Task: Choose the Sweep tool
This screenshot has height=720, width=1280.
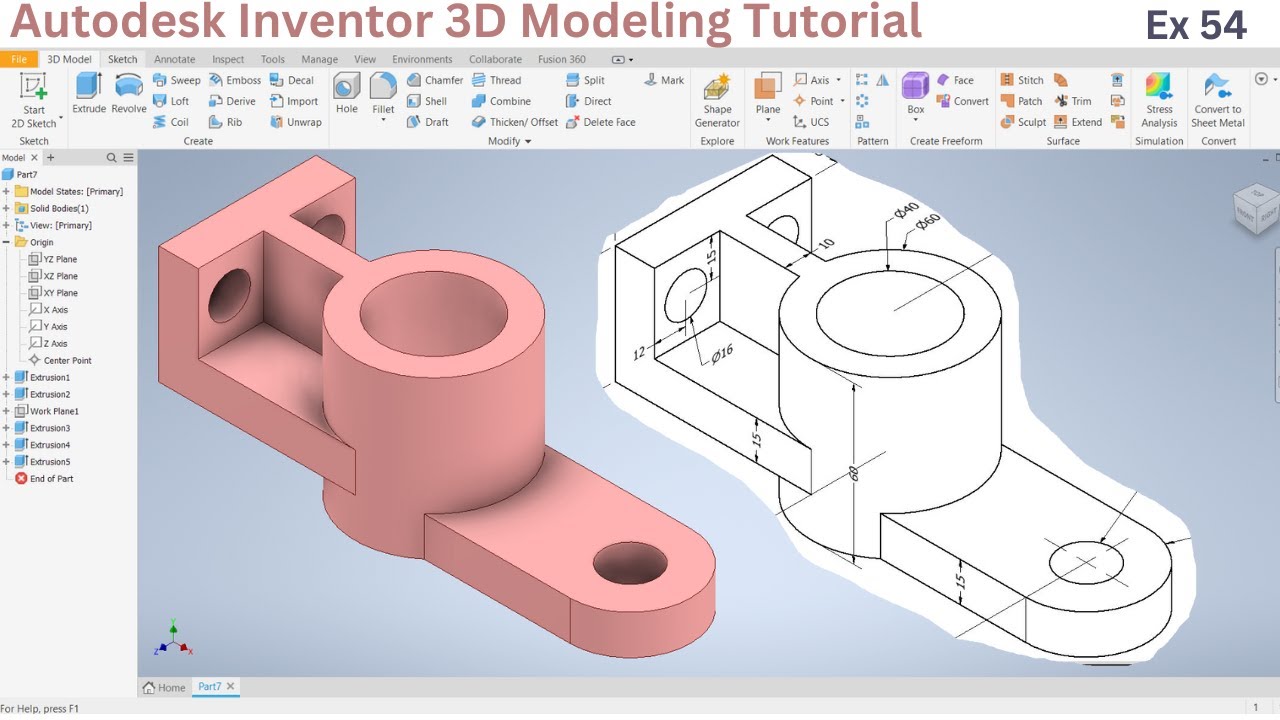Action: point(176,80)
